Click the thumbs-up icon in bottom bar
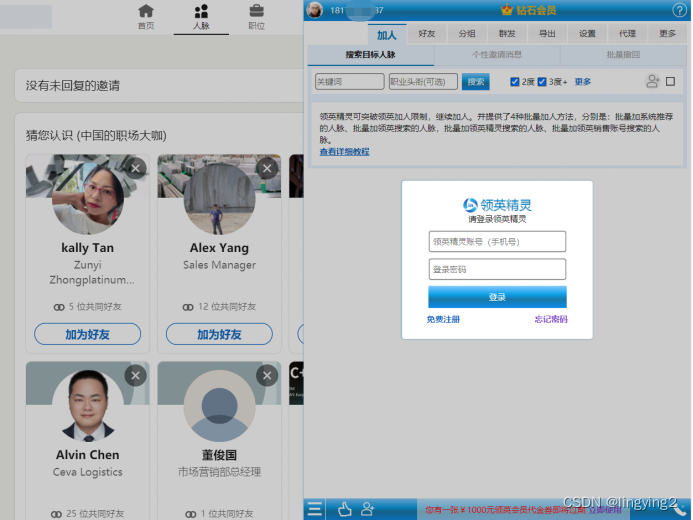693x520 pixels. point(345,509)
